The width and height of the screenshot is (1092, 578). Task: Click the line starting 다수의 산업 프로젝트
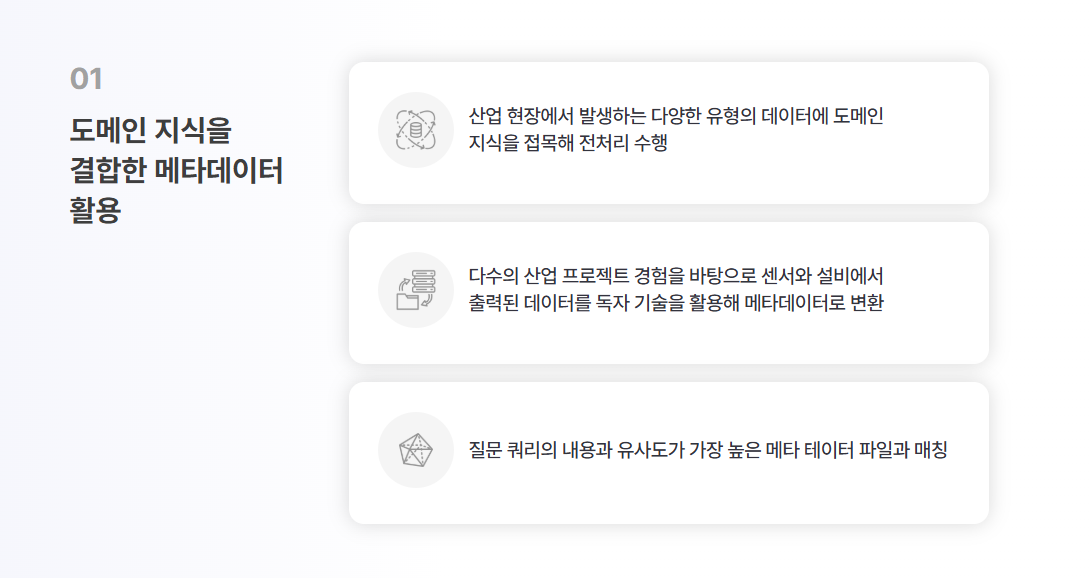(676, 276)
